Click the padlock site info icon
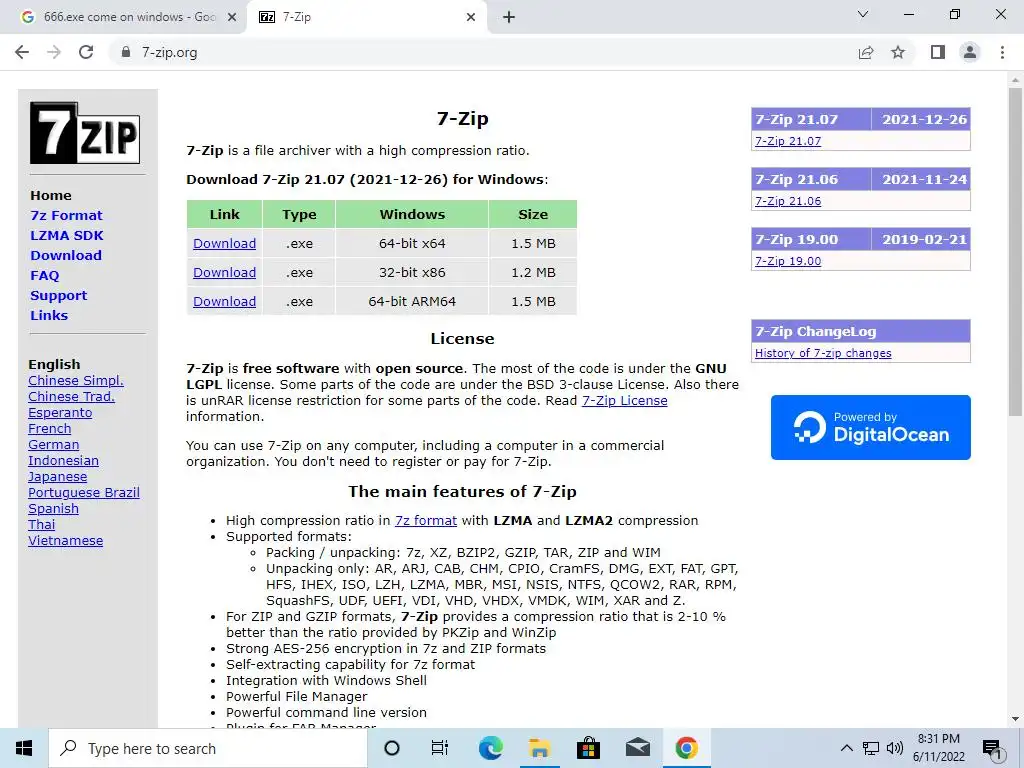1024x768 pixels. click(x=126, y=52)
